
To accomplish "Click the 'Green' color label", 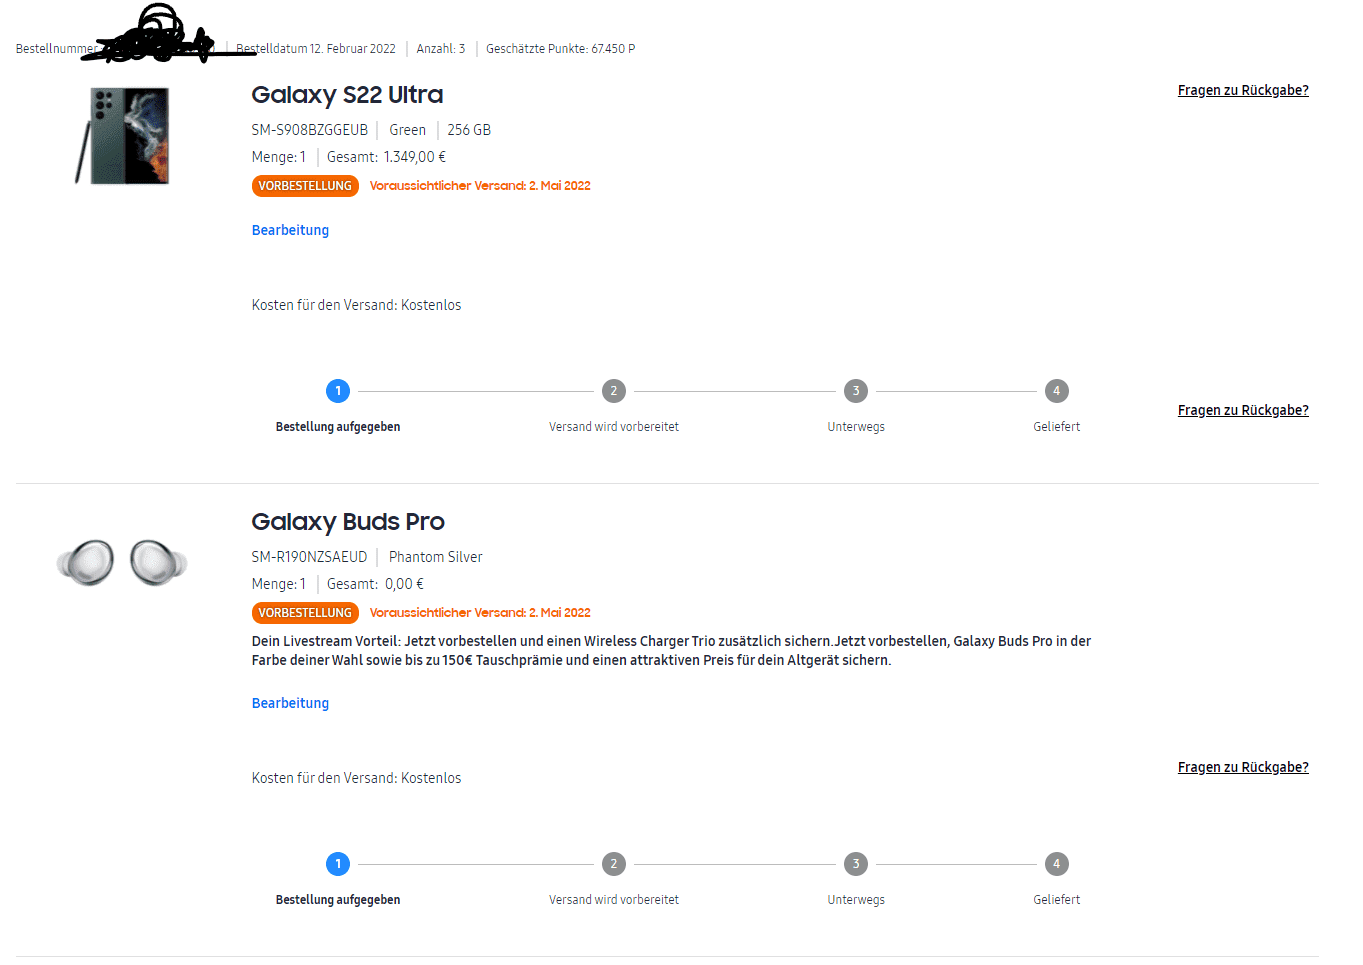I will click(408, 130).
